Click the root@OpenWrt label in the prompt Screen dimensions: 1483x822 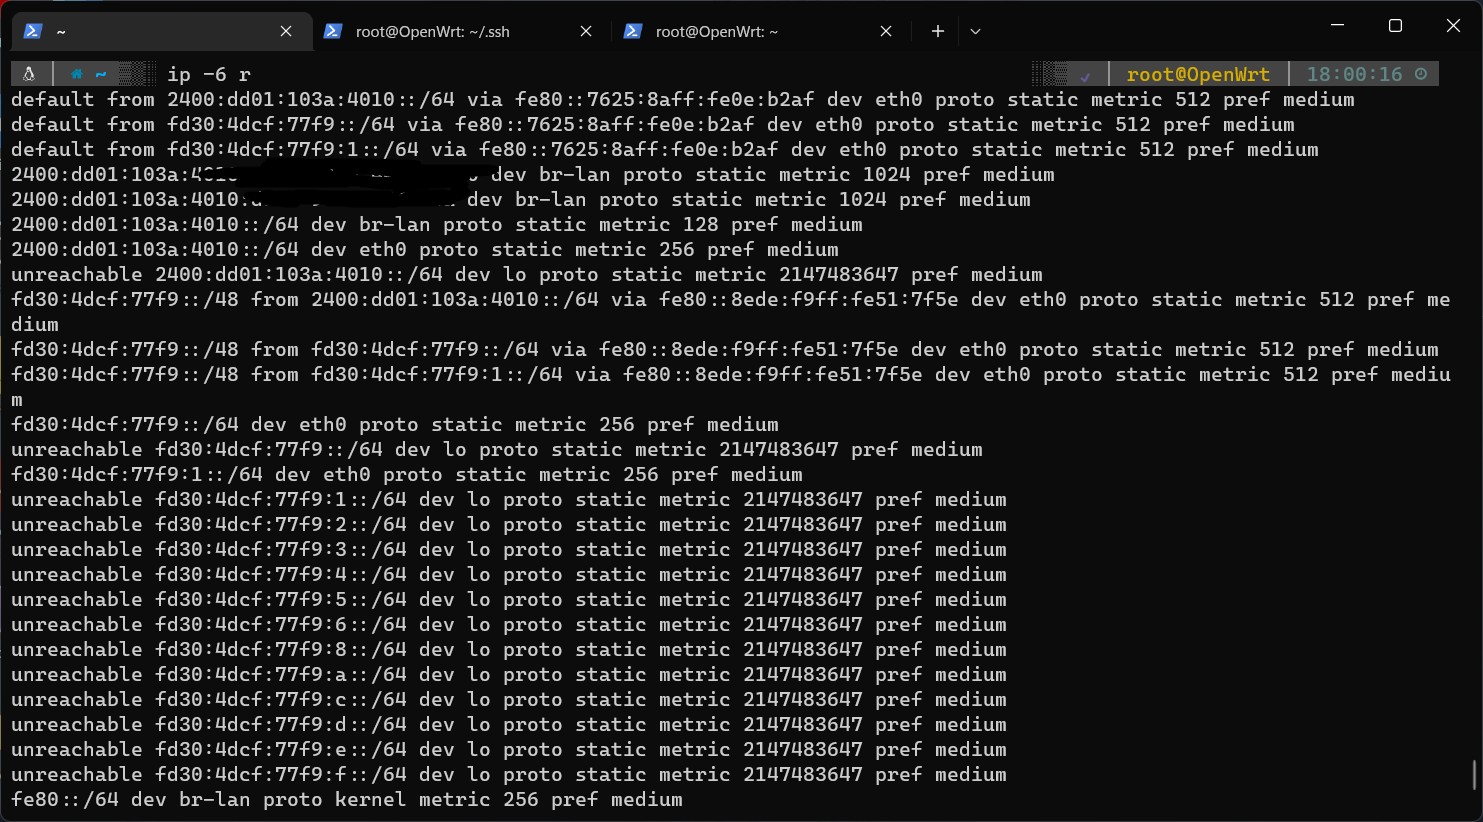click(x=1197, y=74)
